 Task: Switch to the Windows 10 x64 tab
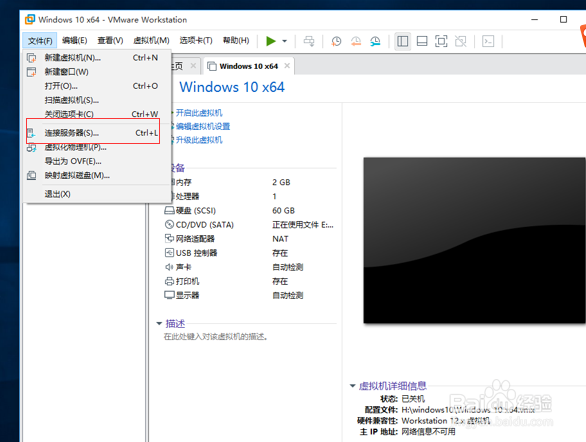[x=248, y=66]
